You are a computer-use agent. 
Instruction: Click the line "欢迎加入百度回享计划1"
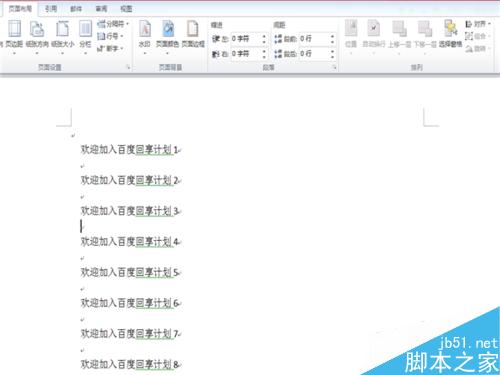129,150
